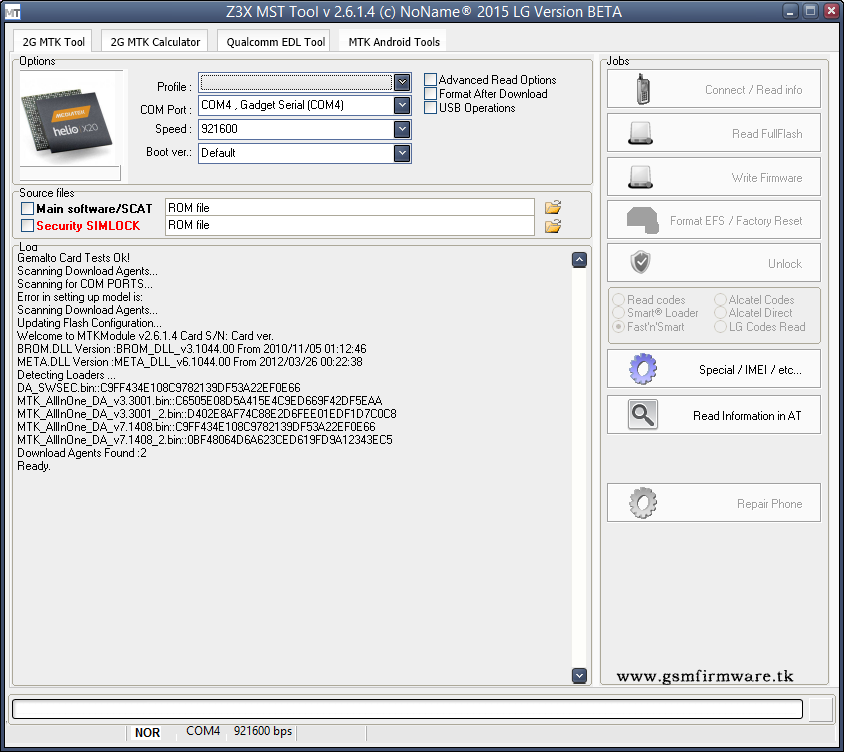The height and width of the screenshot is (752, 844).
Task: Browse folder for Main software/SCAT file
Action: tap(553, 207)
